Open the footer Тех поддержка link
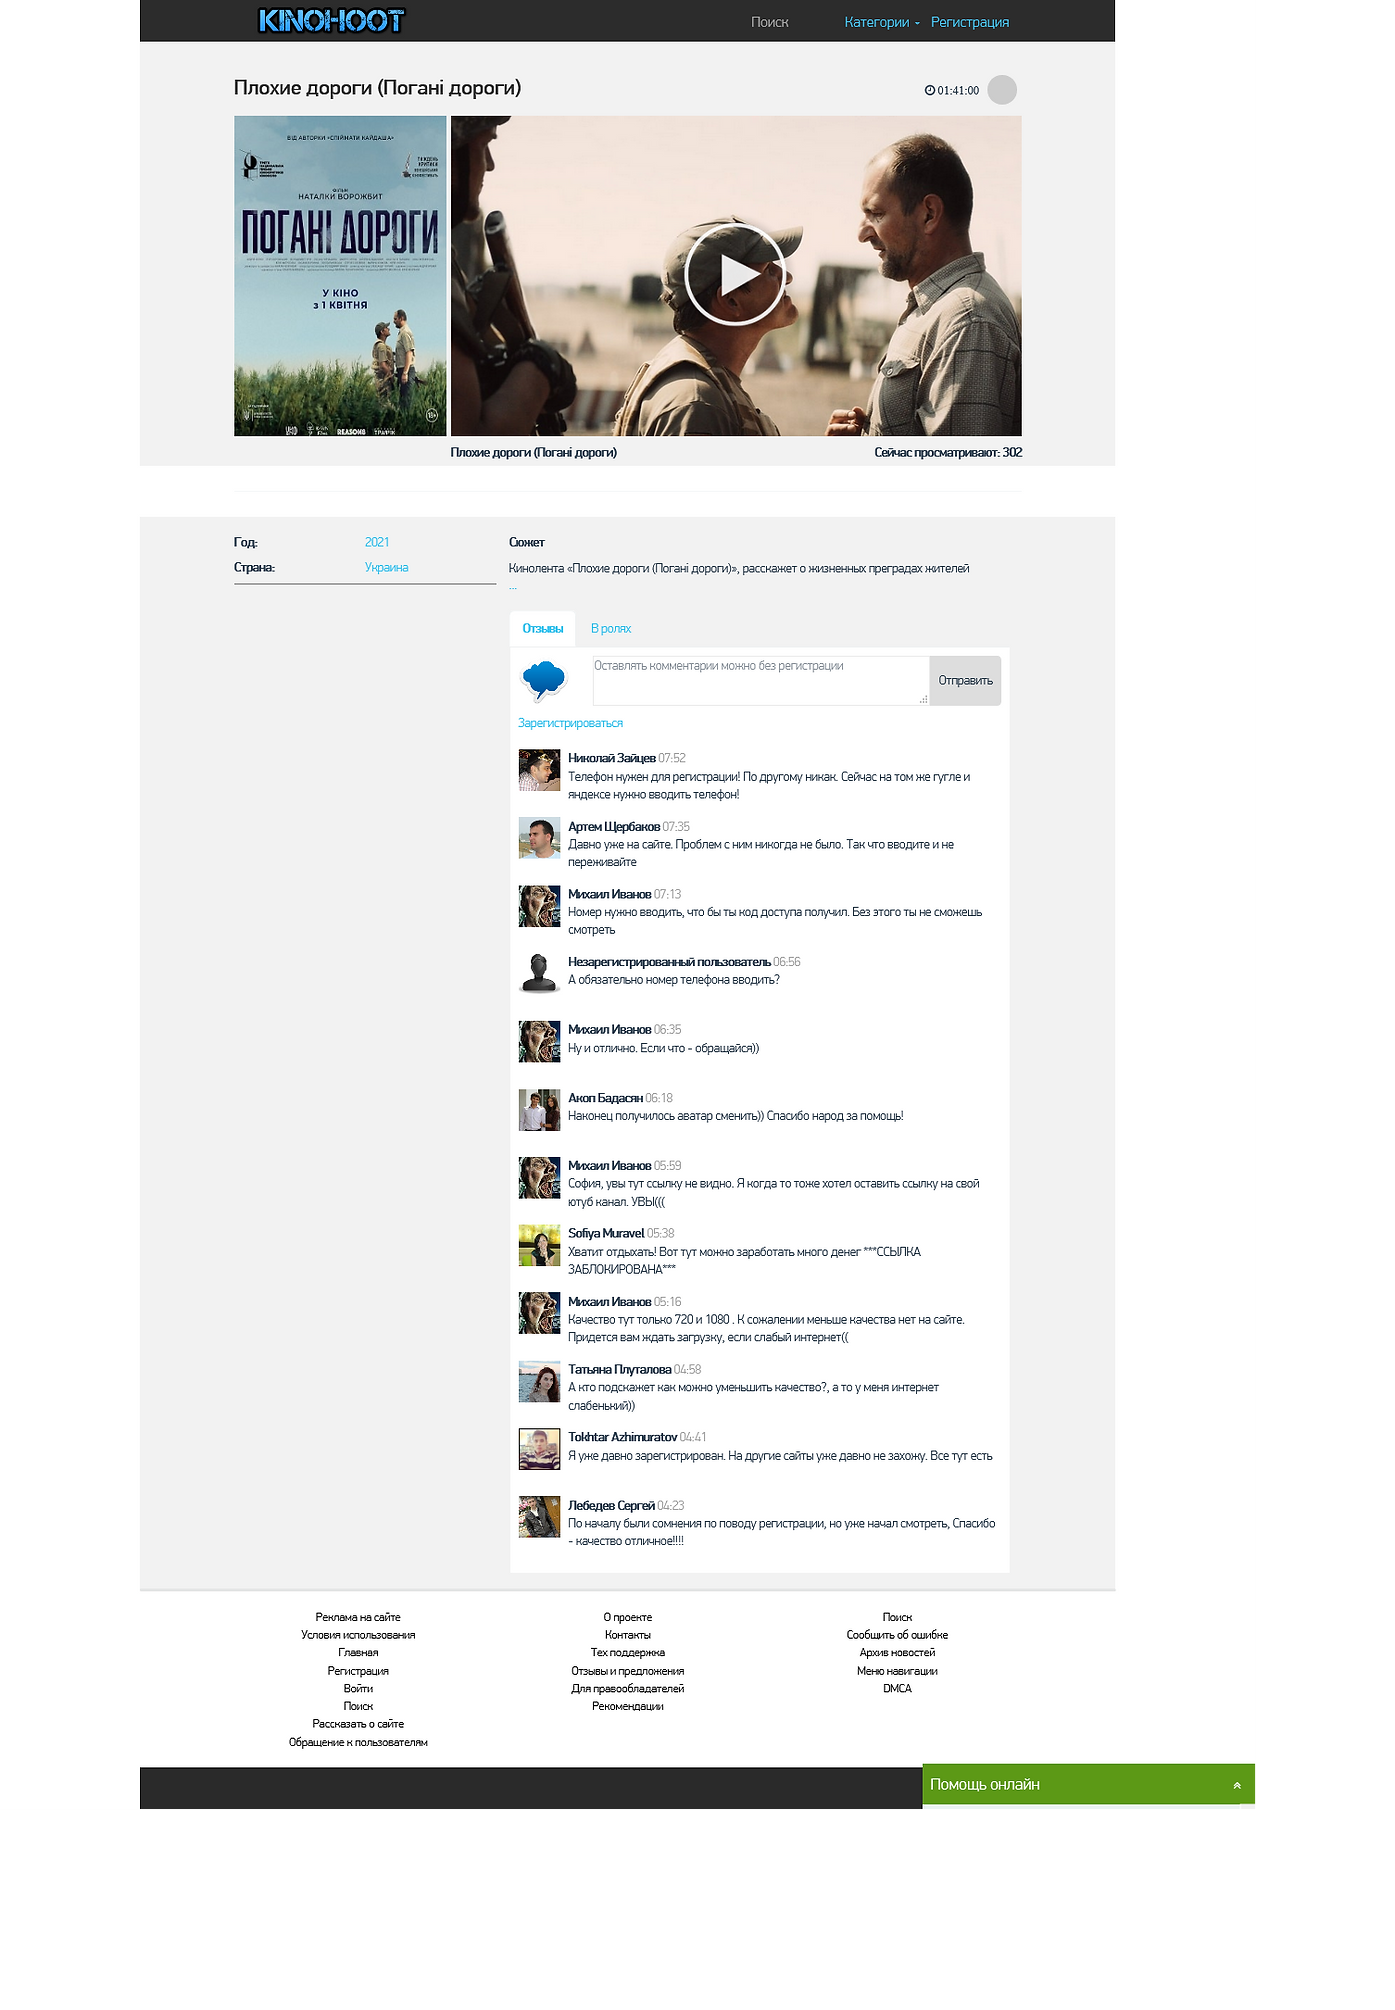 click(628, 1652)
